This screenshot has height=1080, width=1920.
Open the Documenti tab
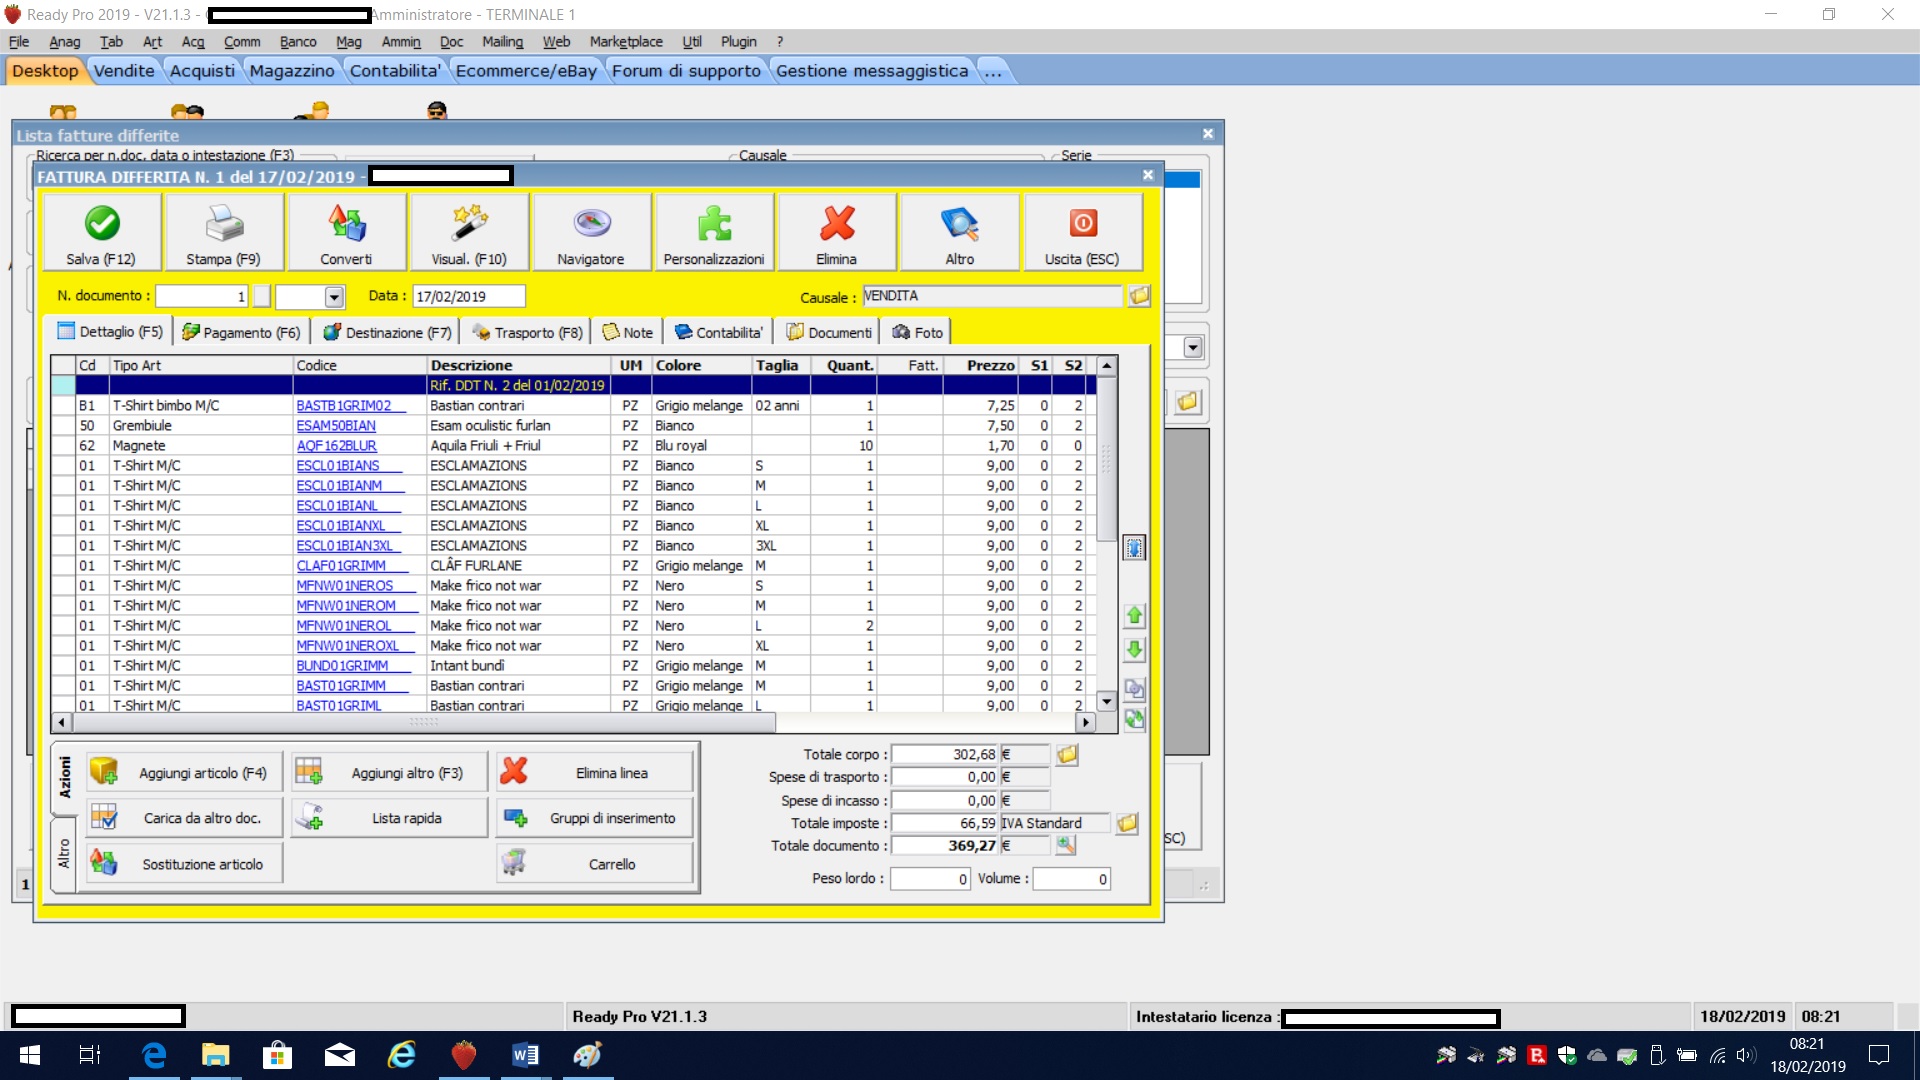point(829,332)
